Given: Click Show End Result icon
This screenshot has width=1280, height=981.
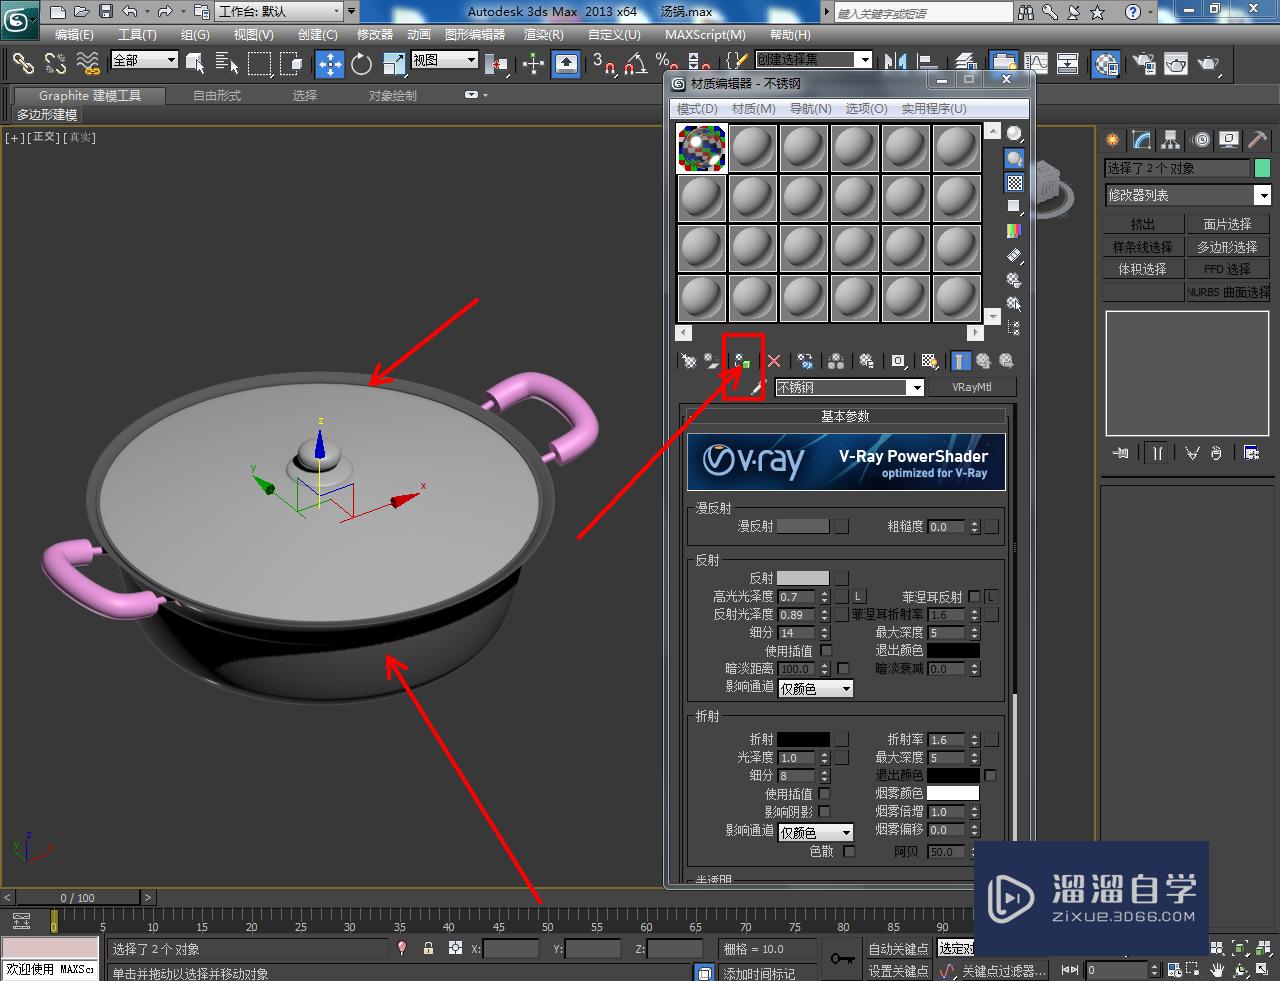Looking at the screenshot, I should click(x=961, y=361).
